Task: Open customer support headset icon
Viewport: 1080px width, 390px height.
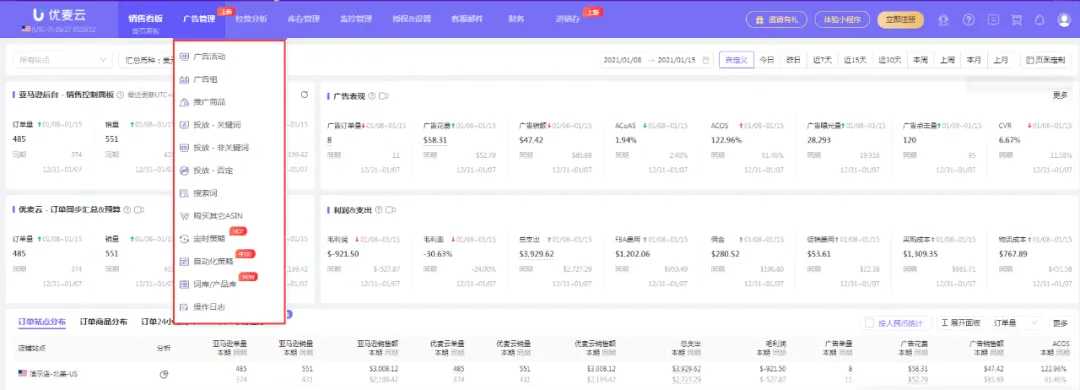Action: [x=944, y=20]
